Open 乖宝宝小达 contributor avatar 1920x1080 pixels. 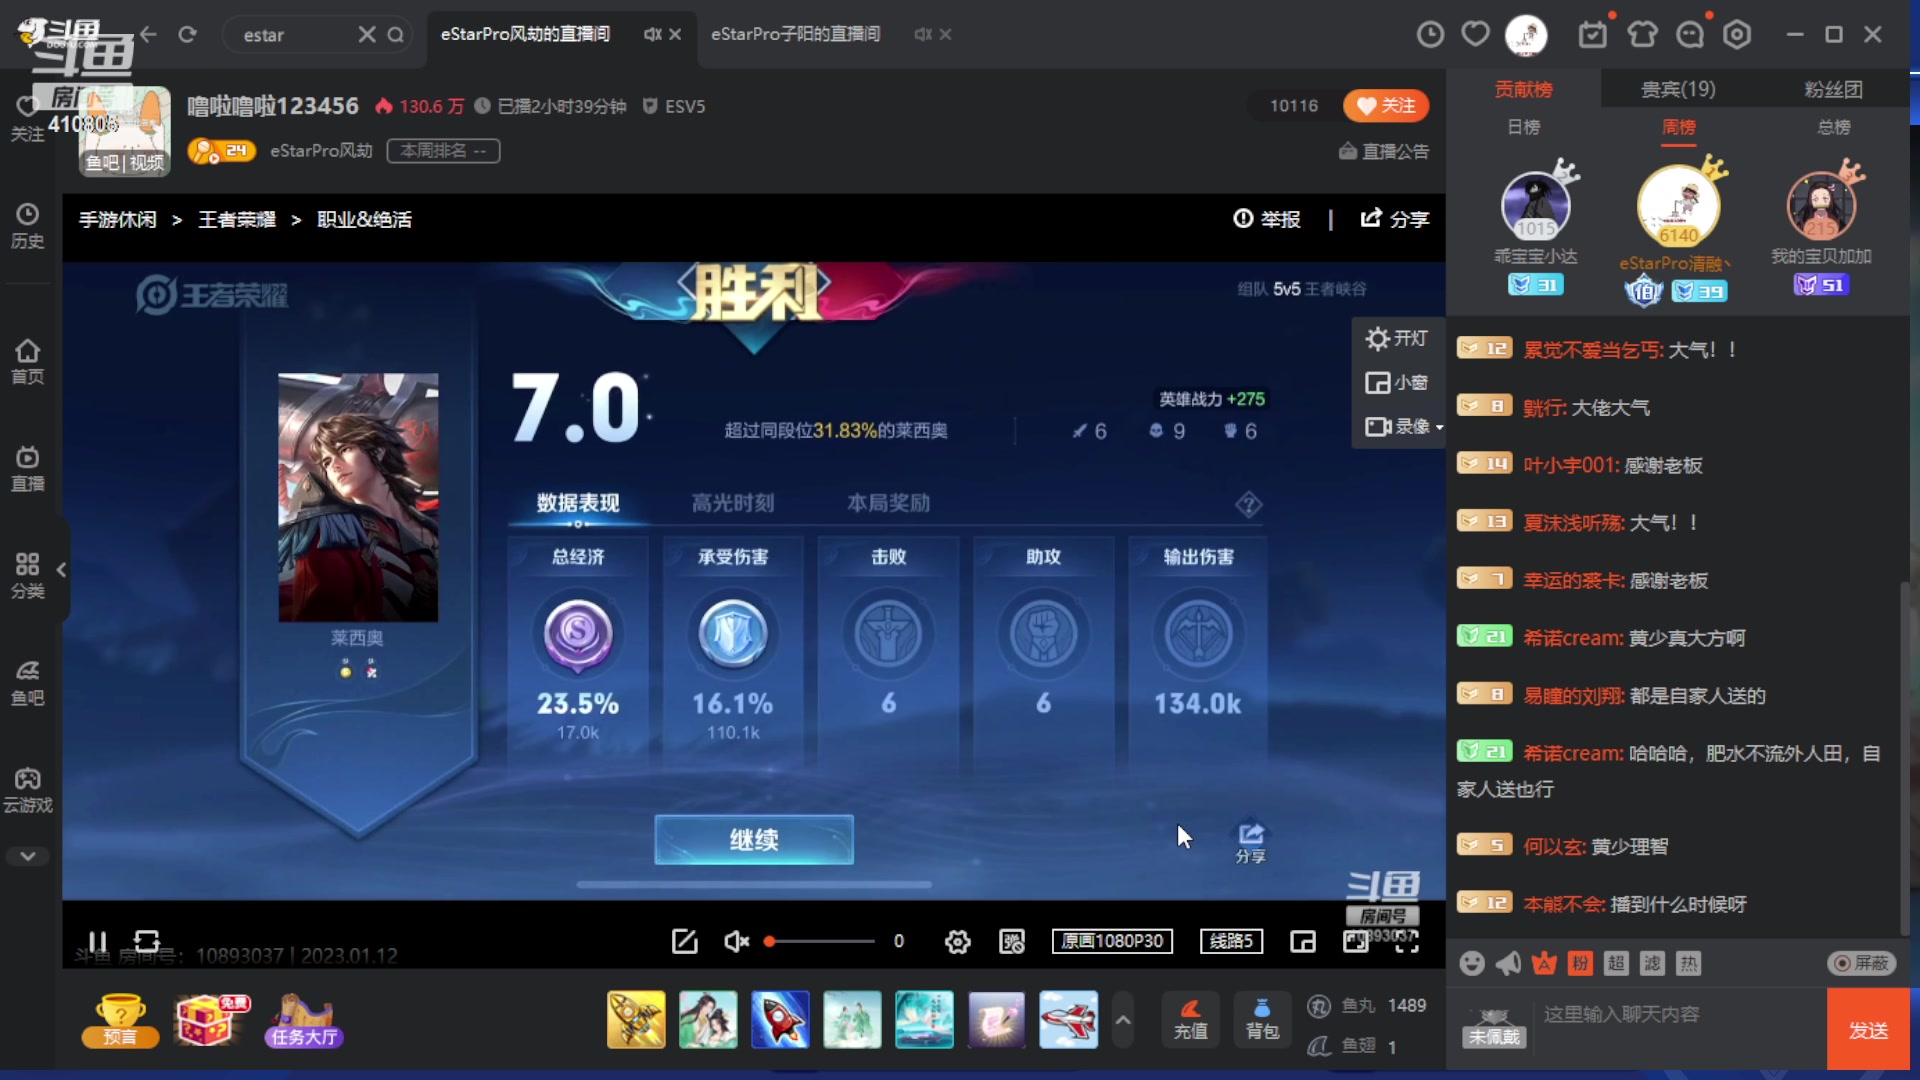tap(1535, 205)
